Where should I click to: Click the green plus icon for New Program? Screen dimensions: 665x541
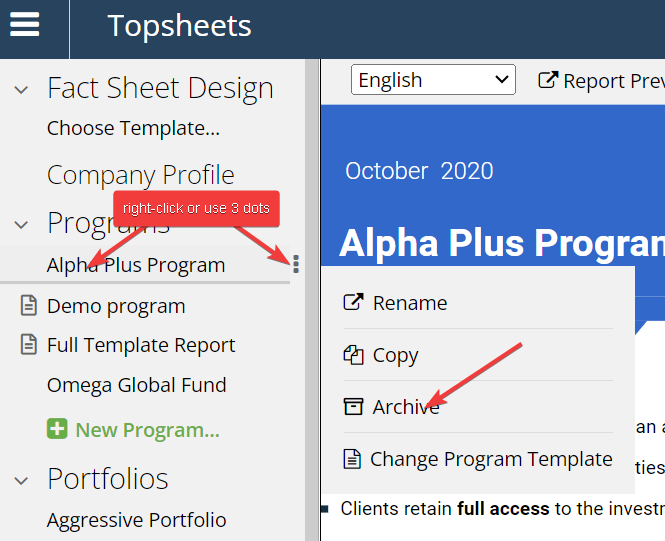57,429
